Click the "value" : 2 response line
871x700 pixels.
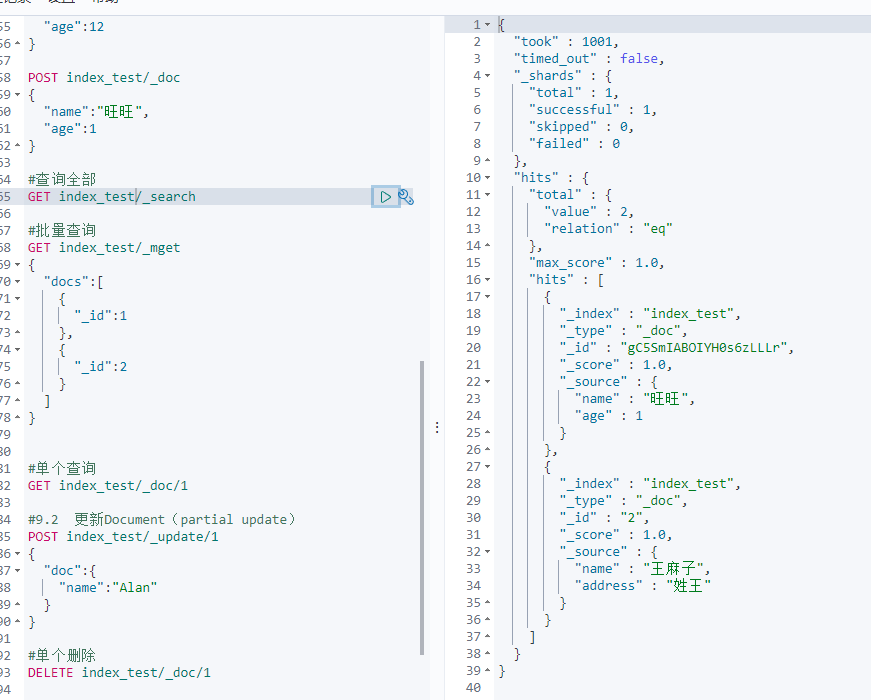(x=589, y=212)
